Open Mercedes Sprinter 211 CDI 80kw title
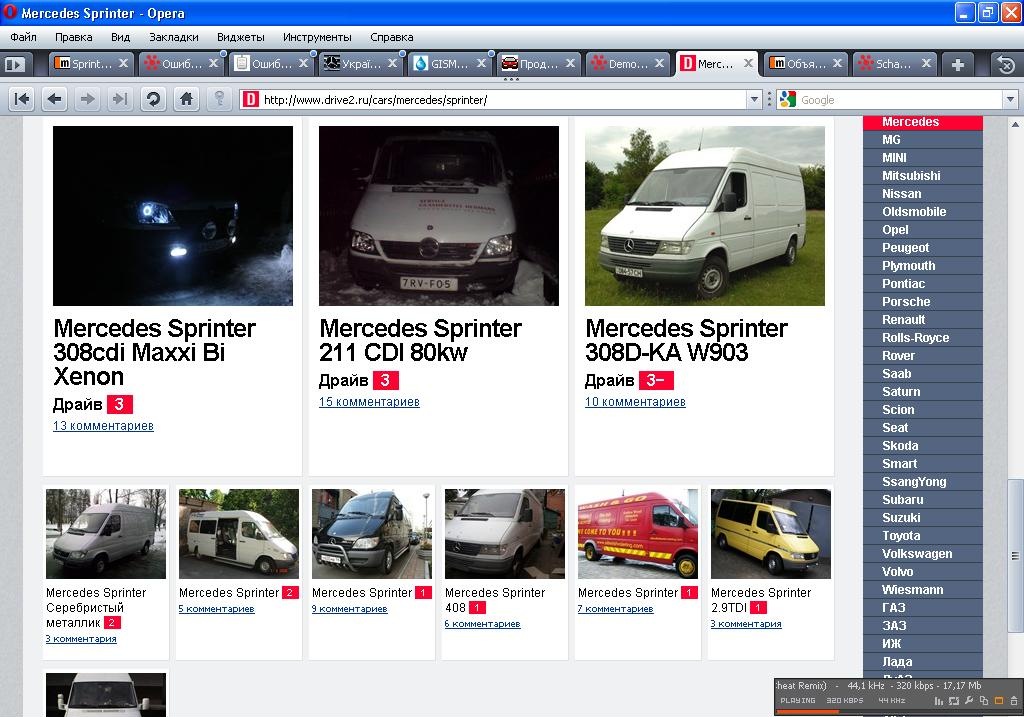 coord(420,340)
